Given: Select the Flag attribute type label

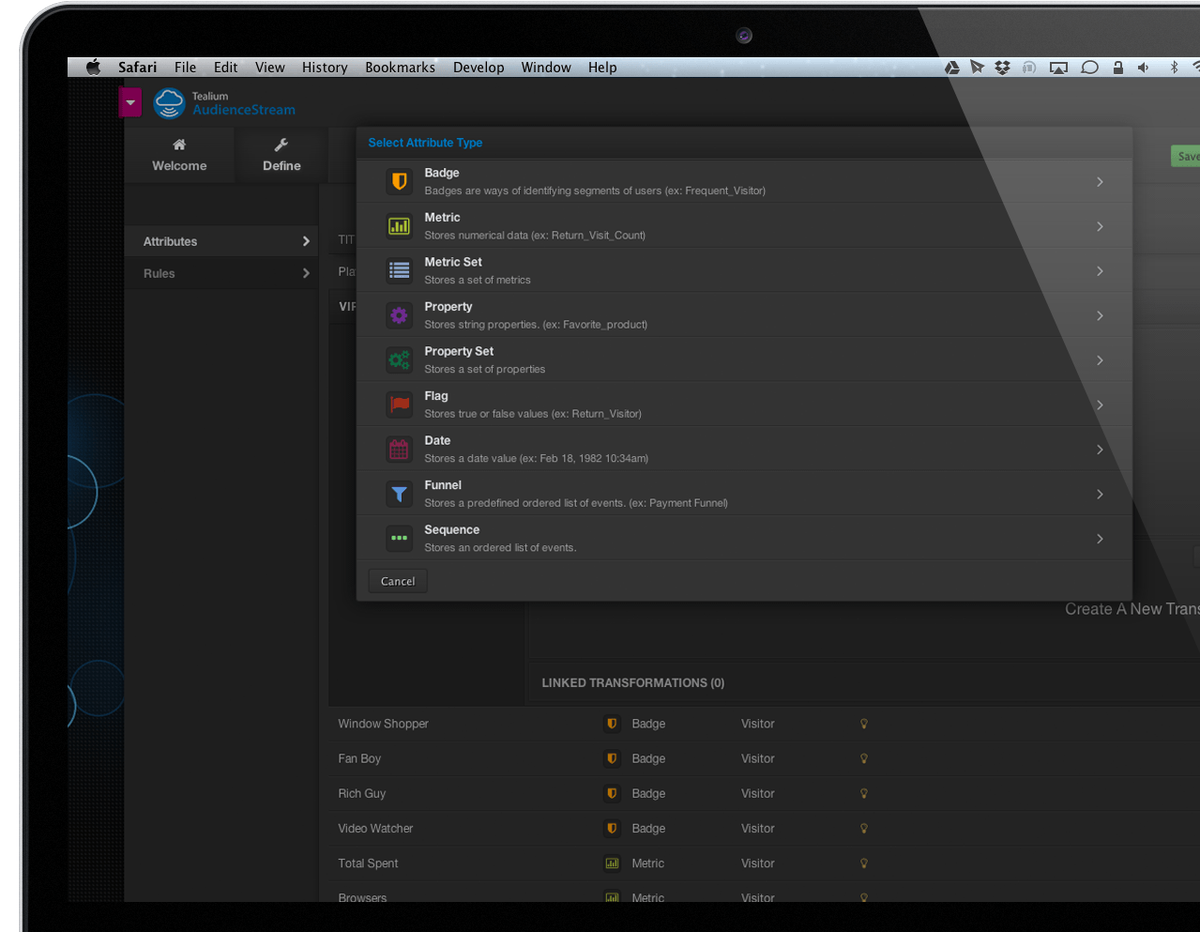Looking at the screenshot, I should [436, 396].
